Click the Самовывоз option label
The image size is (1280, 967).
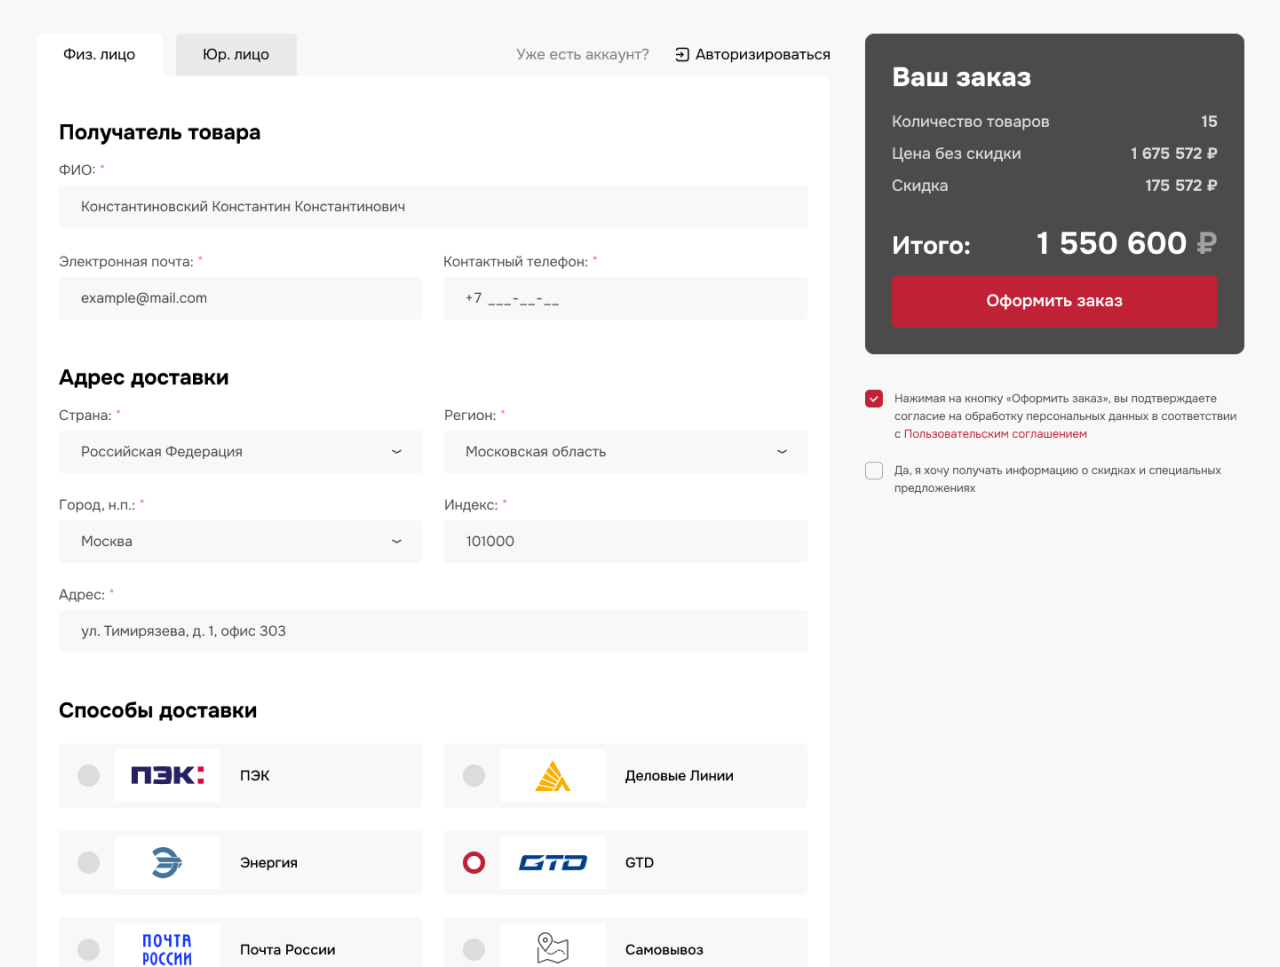pyautogui.click(x=664, y=949)
